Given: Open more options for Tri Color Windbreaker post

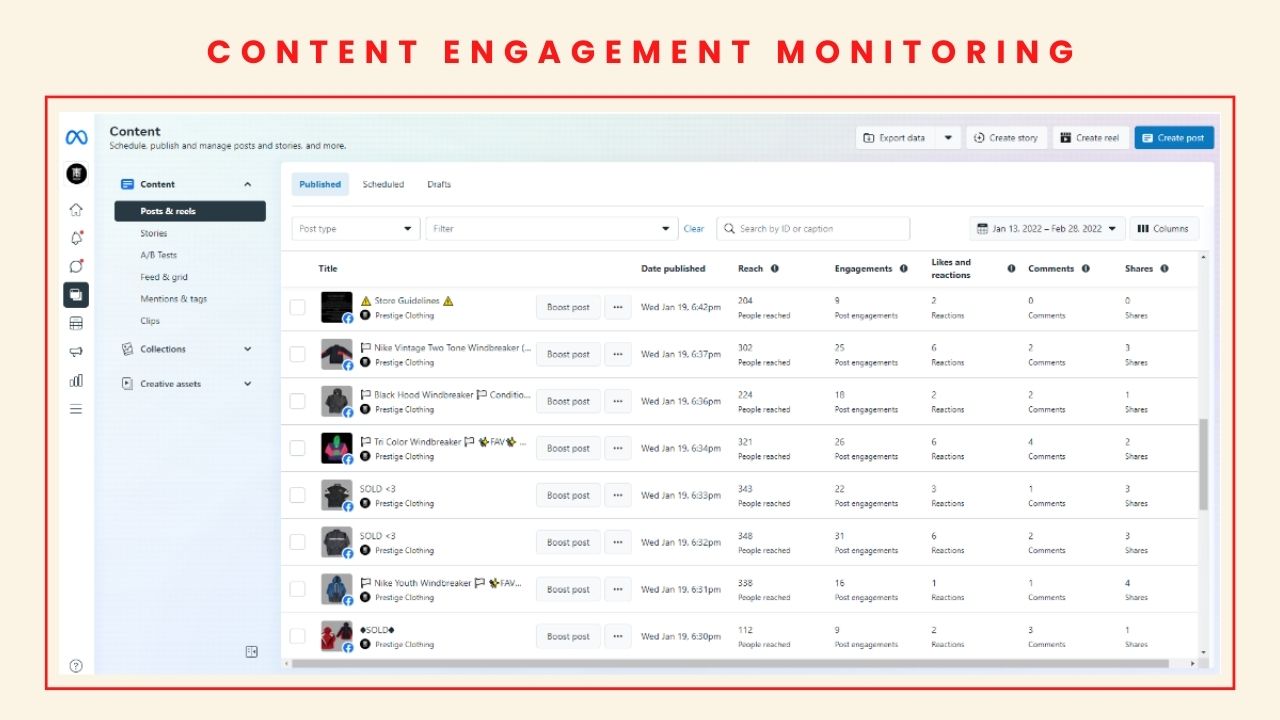Looking at the screenshot, I should [x=618, y=448].
